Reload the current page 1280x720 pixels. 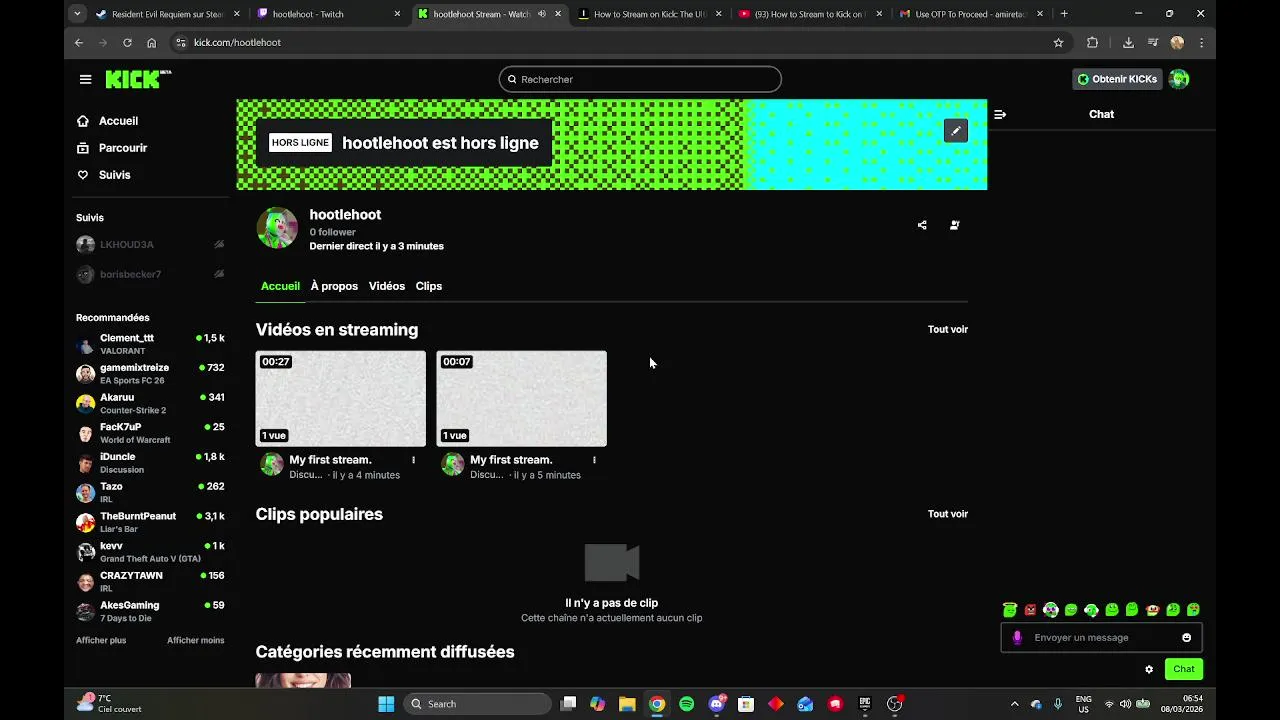[x=127, y=43]
